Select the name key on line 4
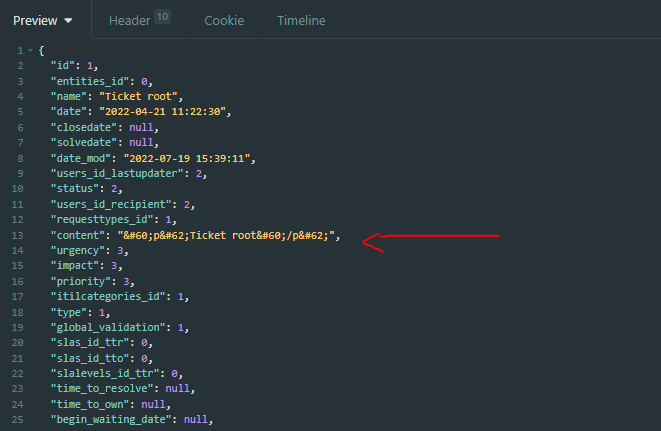Viewport: 661px width, 431px height. coord(69,97)
